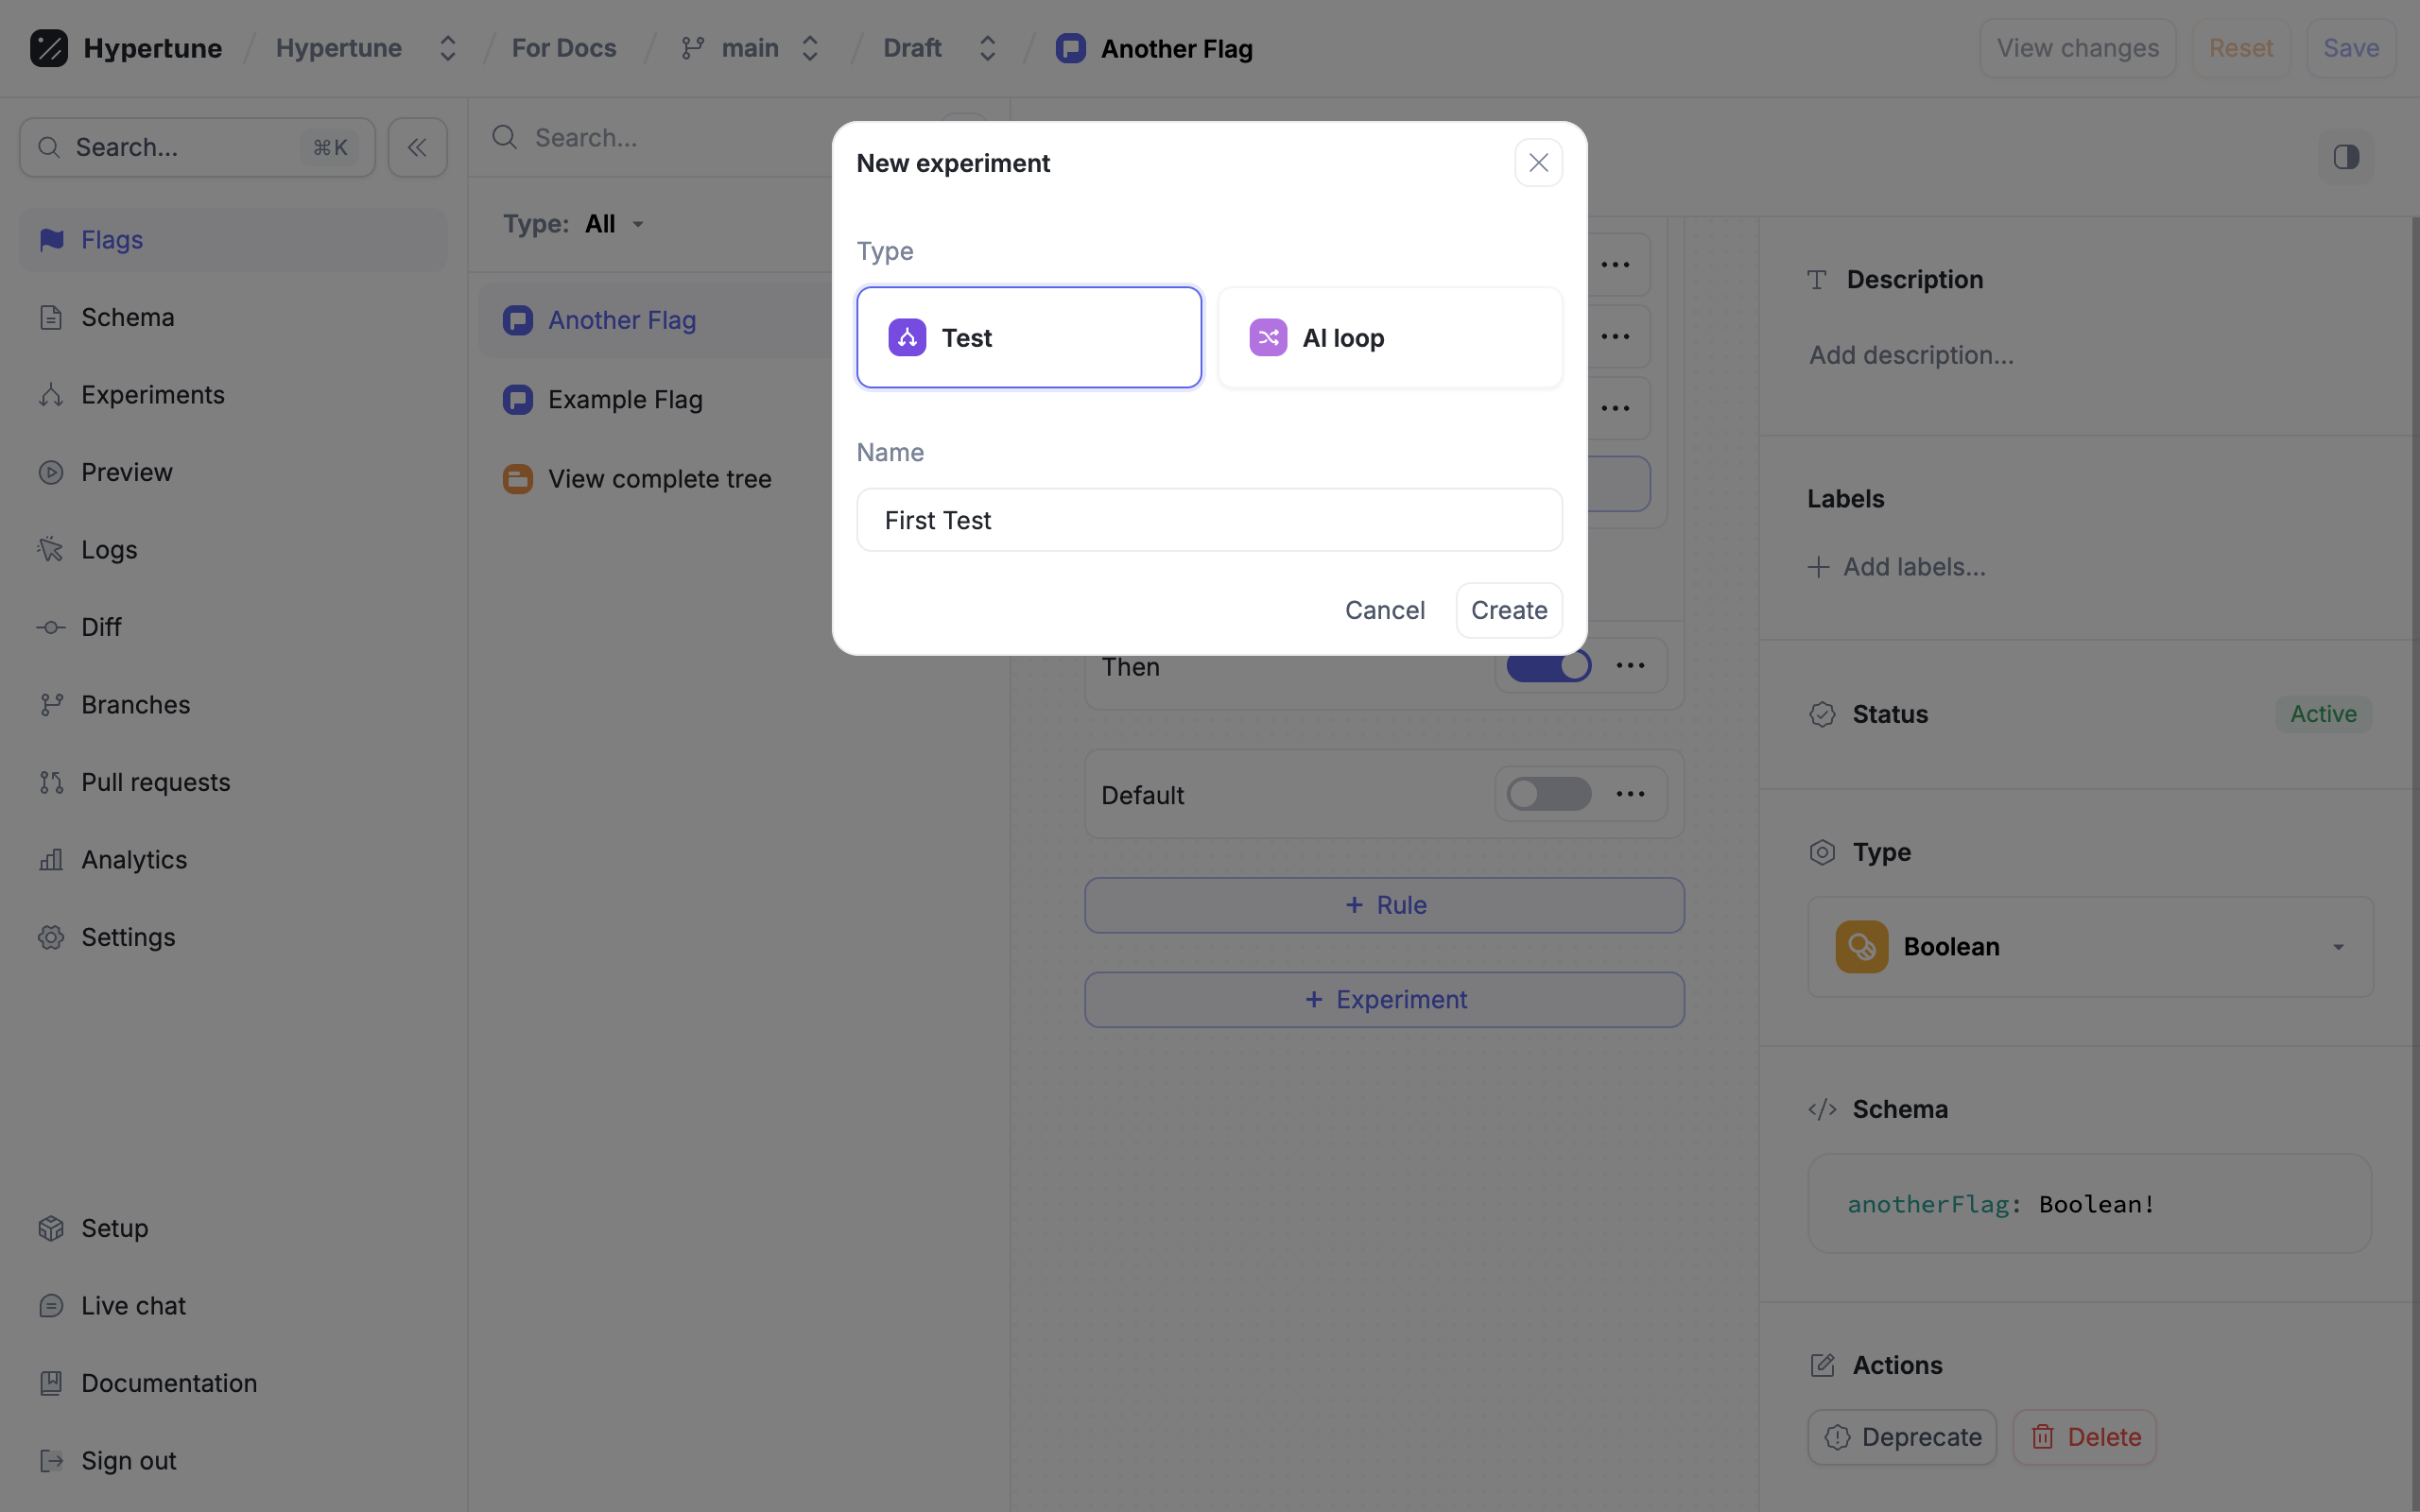Go to Analytics in the sidebar
Screen dimensions: 2420x1512
coord(133,860)
